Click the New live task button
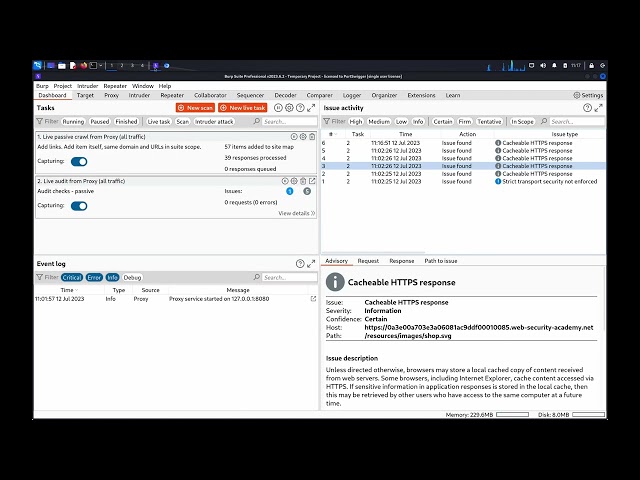Viewport: 640px width, 480px height. tap(243, 108)
